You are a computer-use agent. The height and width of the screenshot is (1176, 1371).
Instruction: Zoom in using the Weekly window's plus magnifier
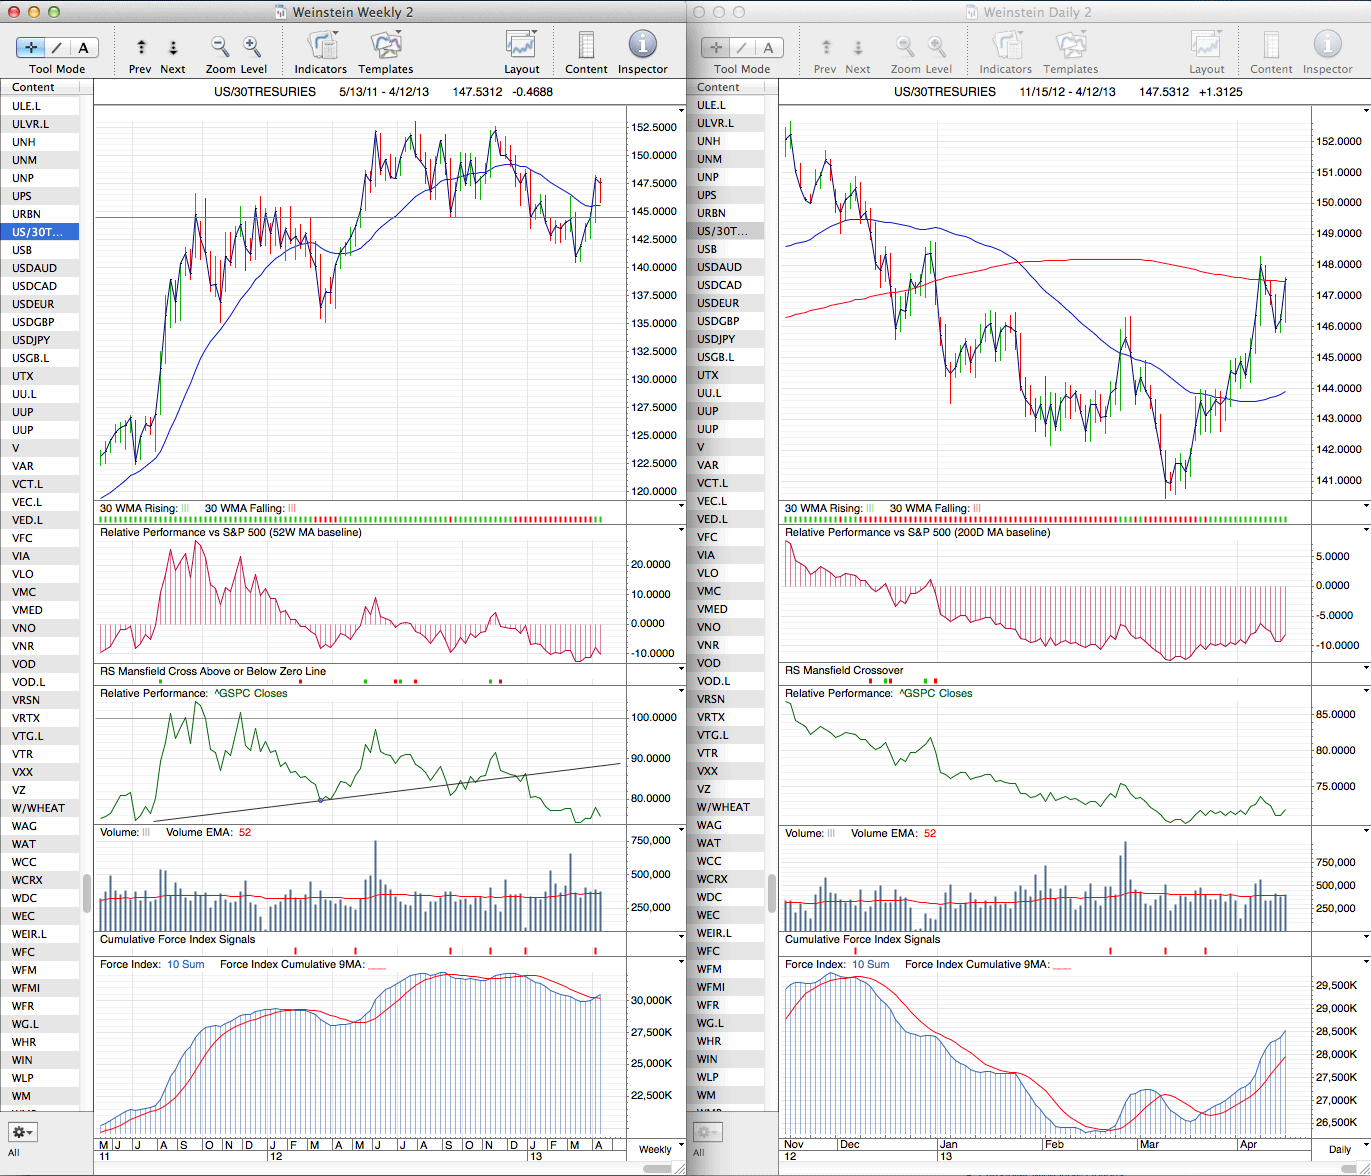252,47
